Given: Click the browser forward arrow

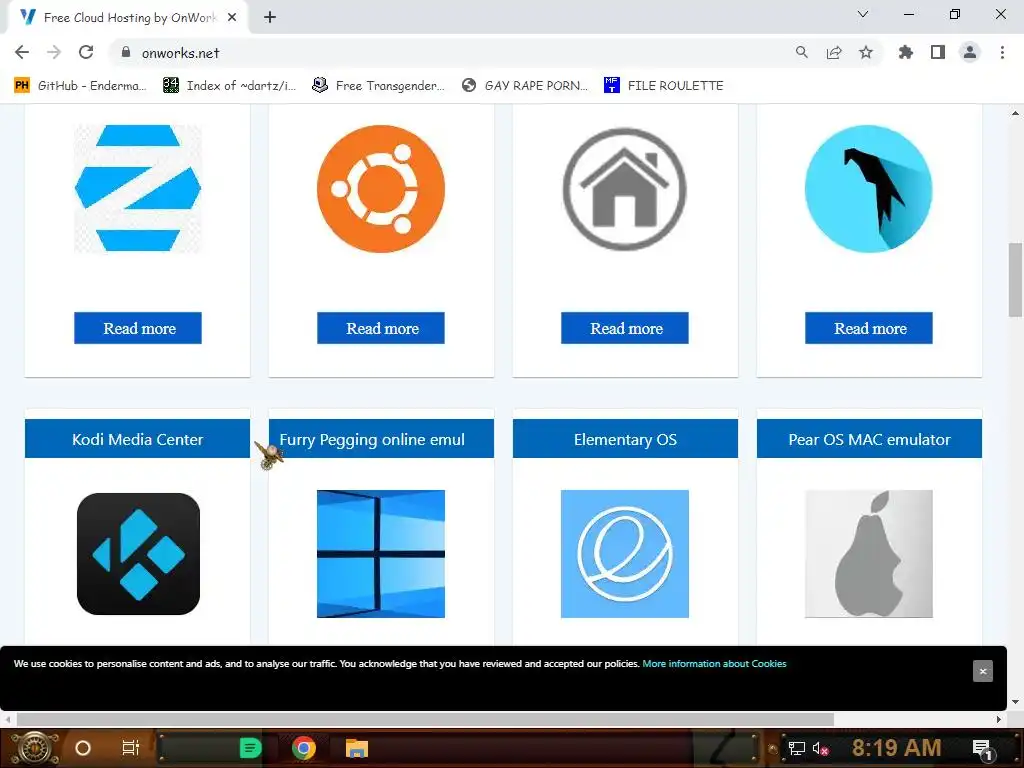Looking at the screenshot, I should (x=54, y=52).
